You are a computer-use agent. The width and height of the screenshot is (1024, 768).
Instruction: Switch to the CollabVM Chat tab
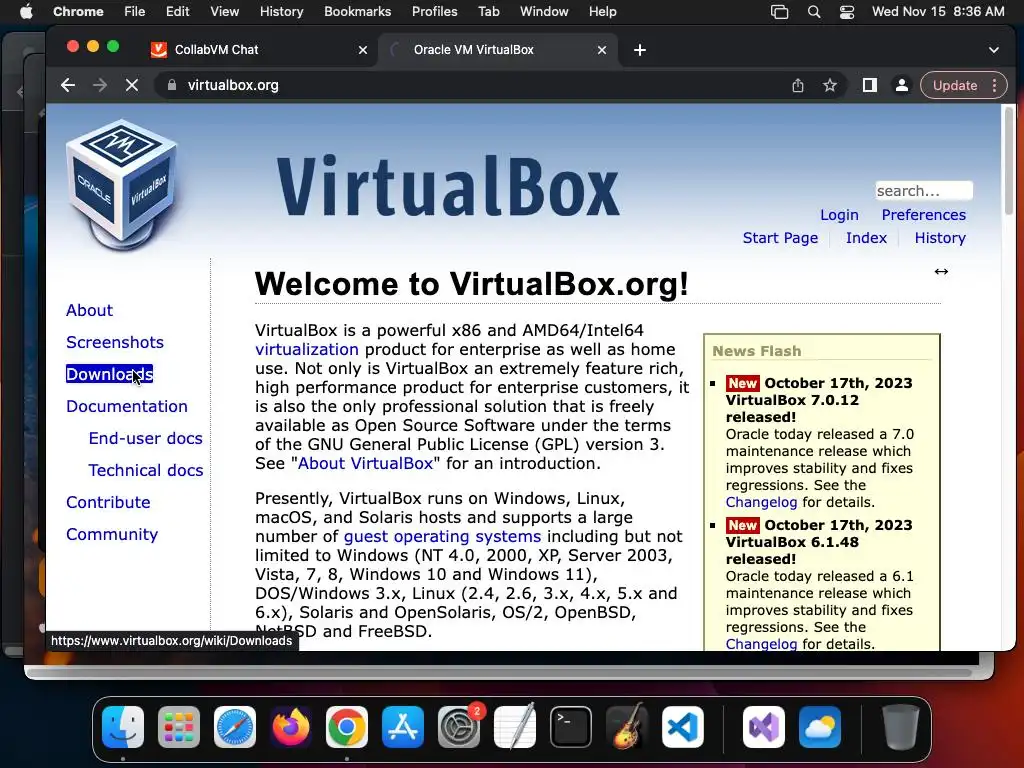[x=259, y=50]
